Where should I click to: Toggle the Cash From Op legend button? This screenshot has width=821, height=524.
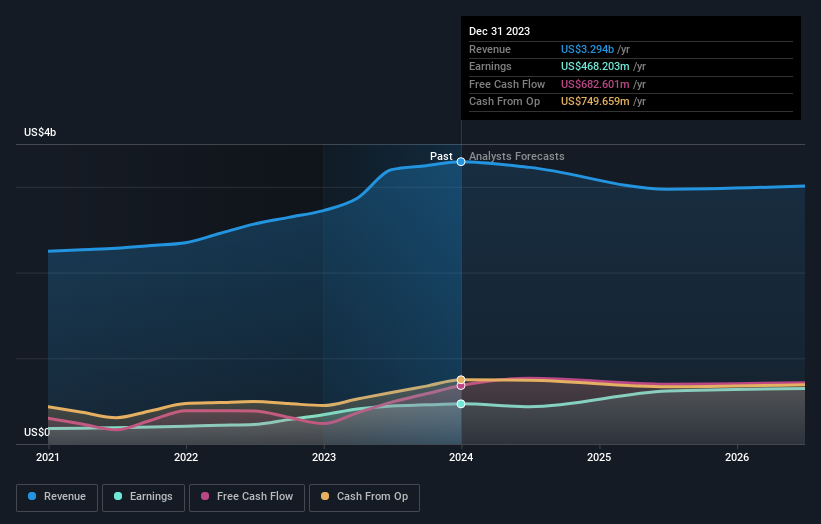click(x=364, y=497)
